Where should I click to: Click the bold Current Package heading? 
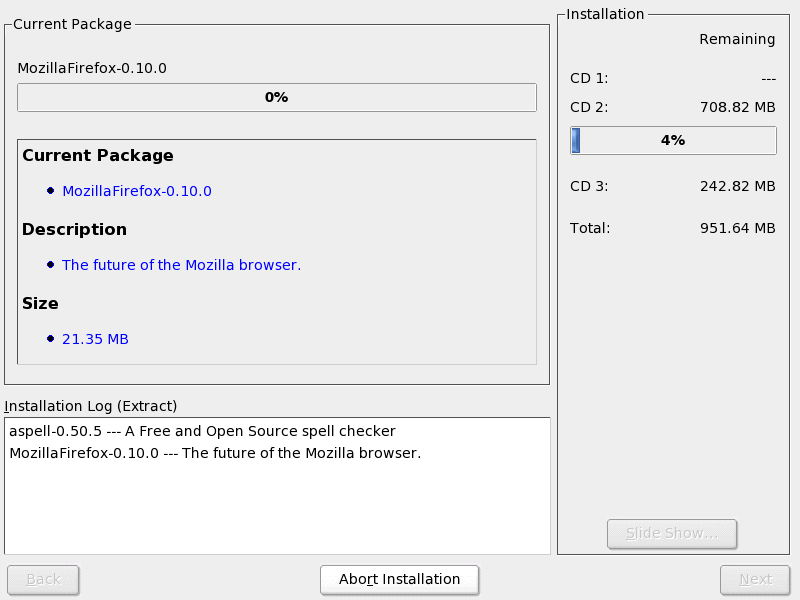pos(98,155)
